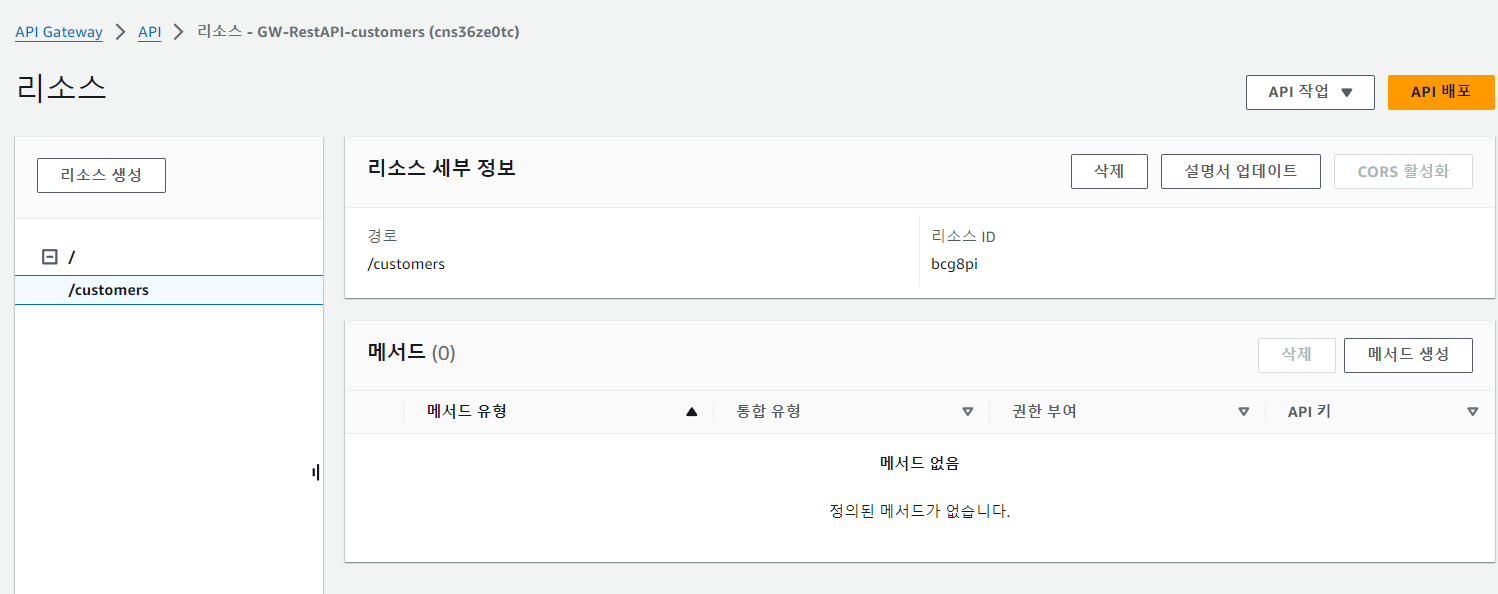Collapse the root resource tree node
The image size is (1498, 594).
pyautogui.click(x=49, y=257)
